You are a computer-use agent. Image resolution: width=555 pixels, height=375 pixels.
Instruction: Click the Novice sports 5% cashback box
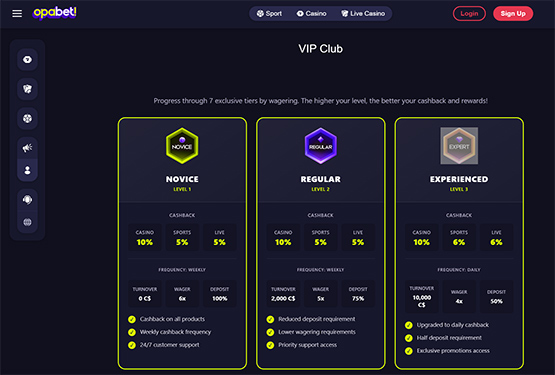182,238
